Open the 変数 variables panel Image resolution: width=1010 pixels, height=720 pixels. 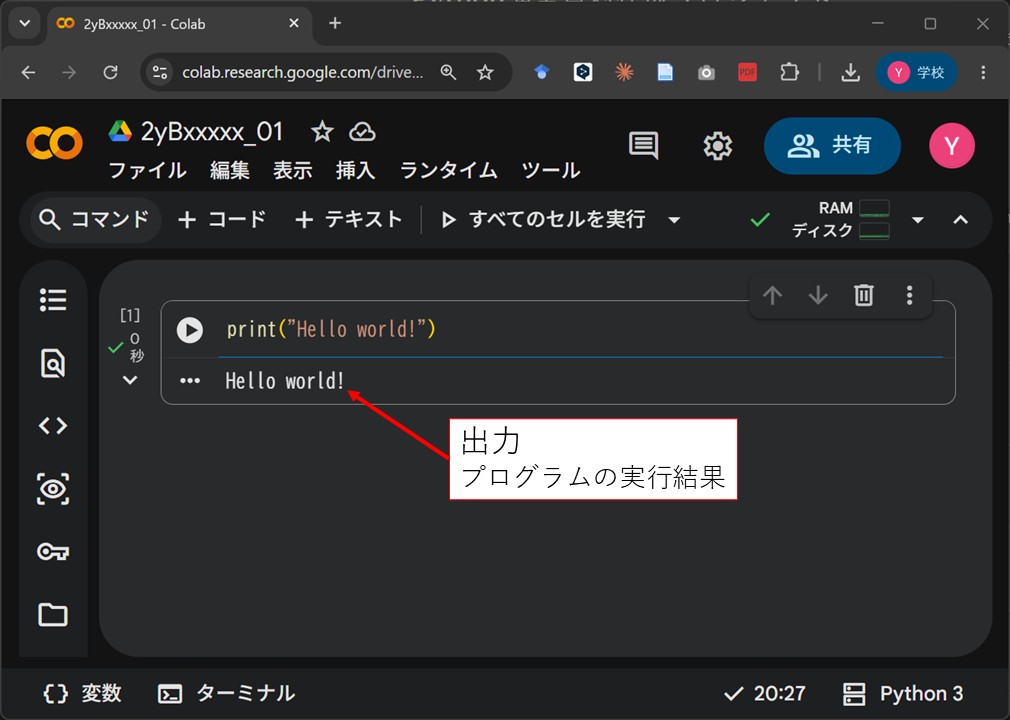82,694
